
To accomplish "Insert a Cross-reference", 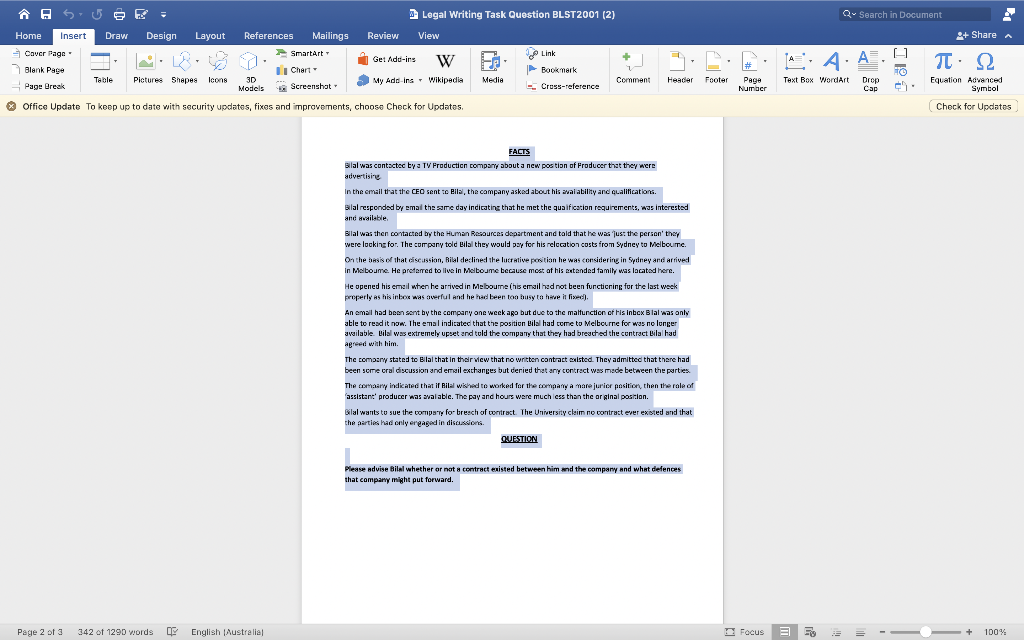I will click(562, 86).
